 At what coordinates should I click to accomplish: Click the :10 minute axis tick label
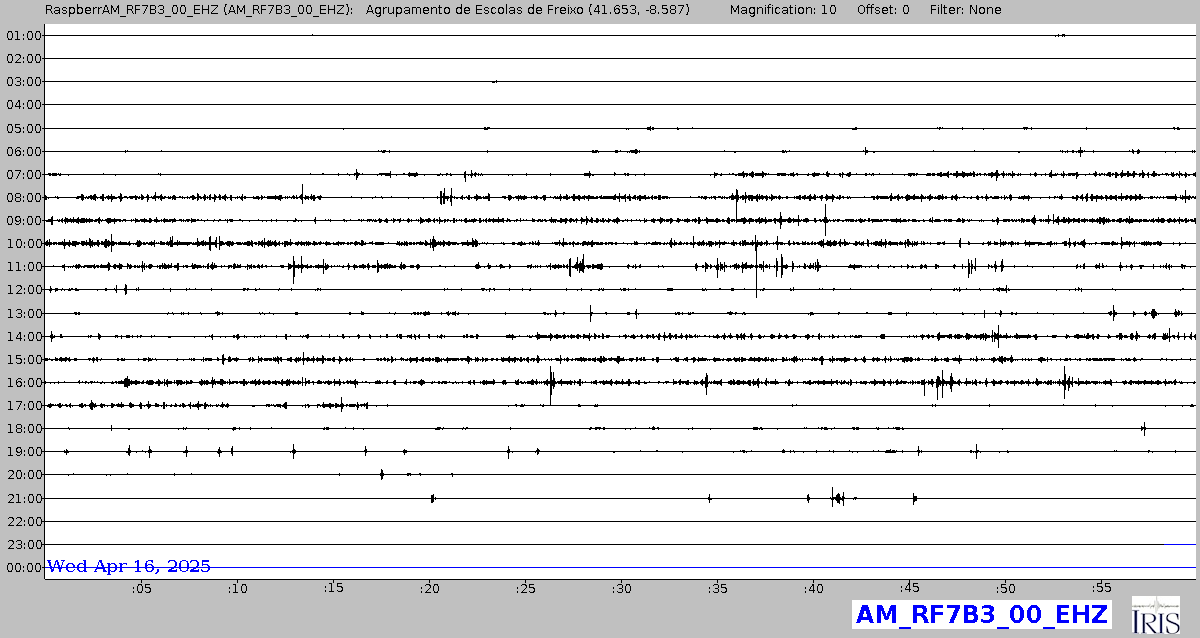click(x=237, y=589)
